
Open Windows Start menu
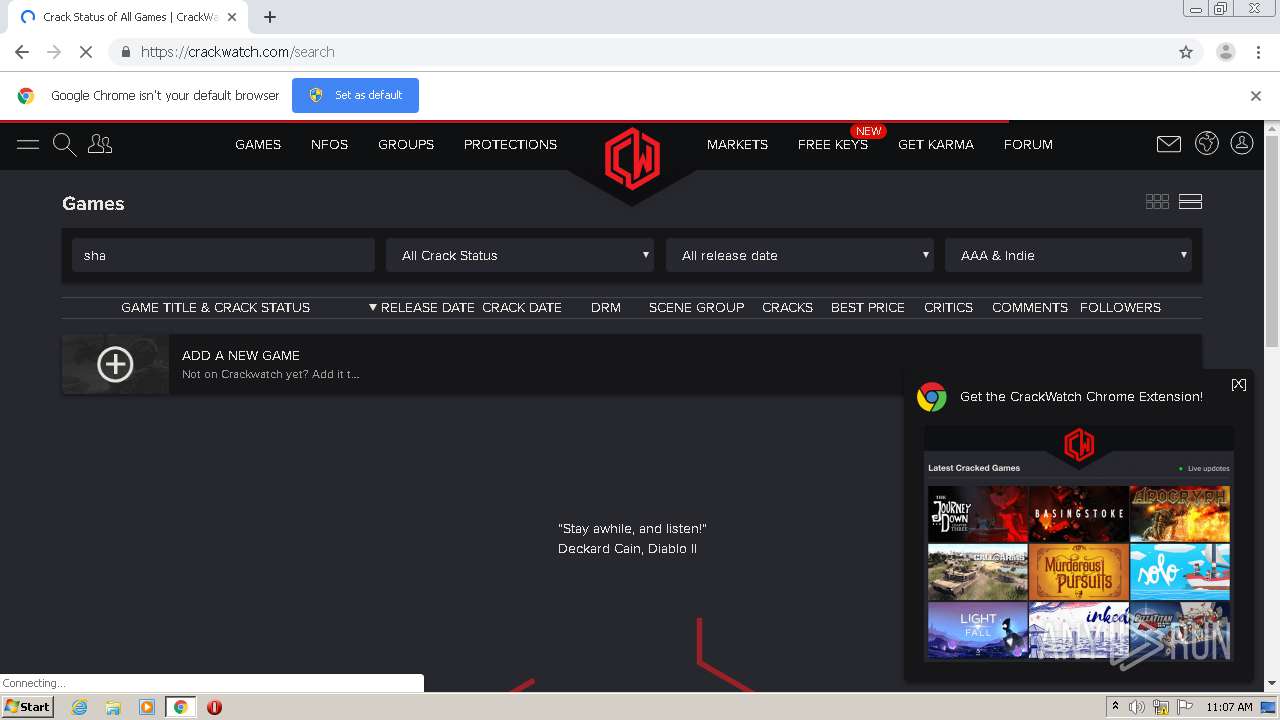pyautogui.click(x=28, y=706)
